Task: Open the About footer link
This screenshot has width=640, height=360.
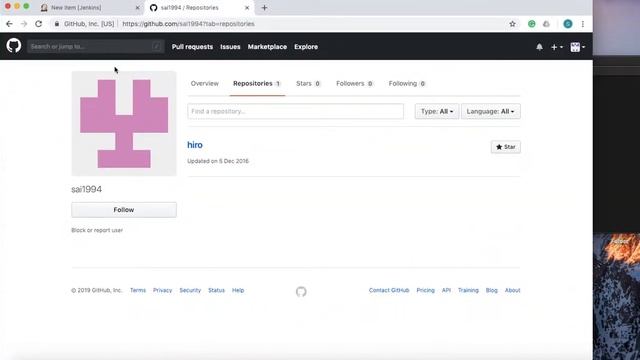Action: click(513, 290)
